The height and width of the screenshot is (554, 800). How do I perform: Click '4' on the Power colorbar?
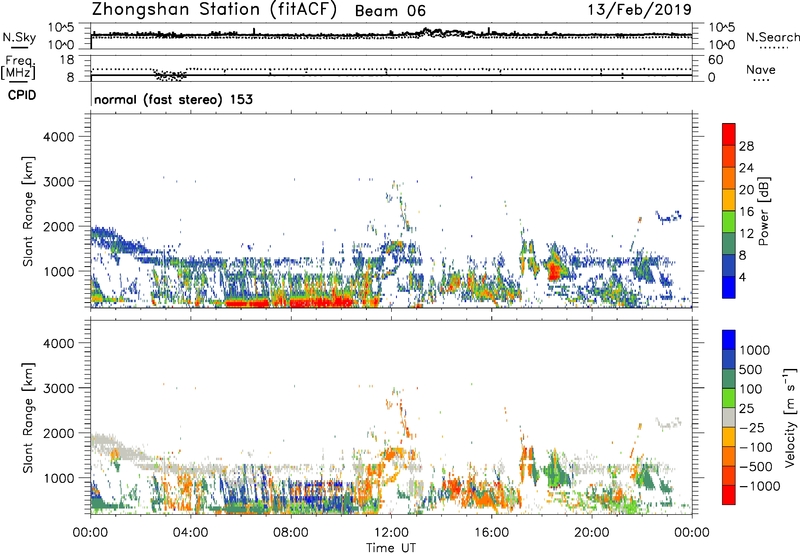[x=743, y=277]
